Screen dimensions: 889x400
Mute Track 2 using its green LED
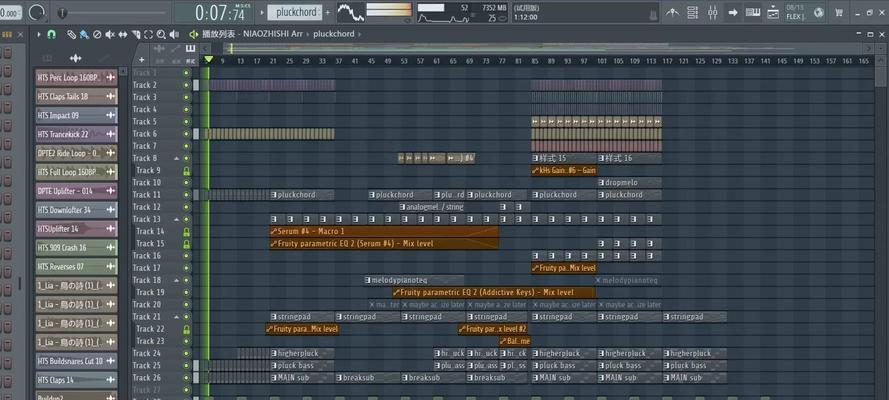[187, 85]
